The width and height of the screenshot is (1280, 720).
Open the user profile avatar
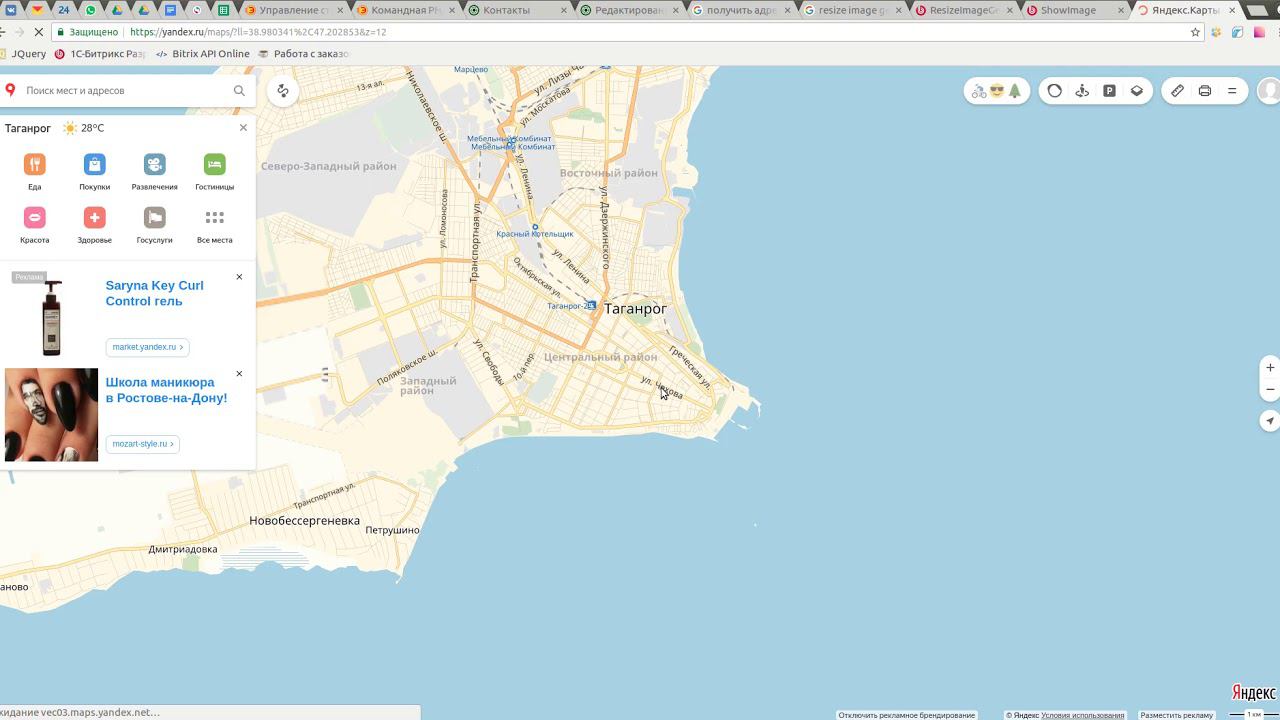(x=1270, y=91)
